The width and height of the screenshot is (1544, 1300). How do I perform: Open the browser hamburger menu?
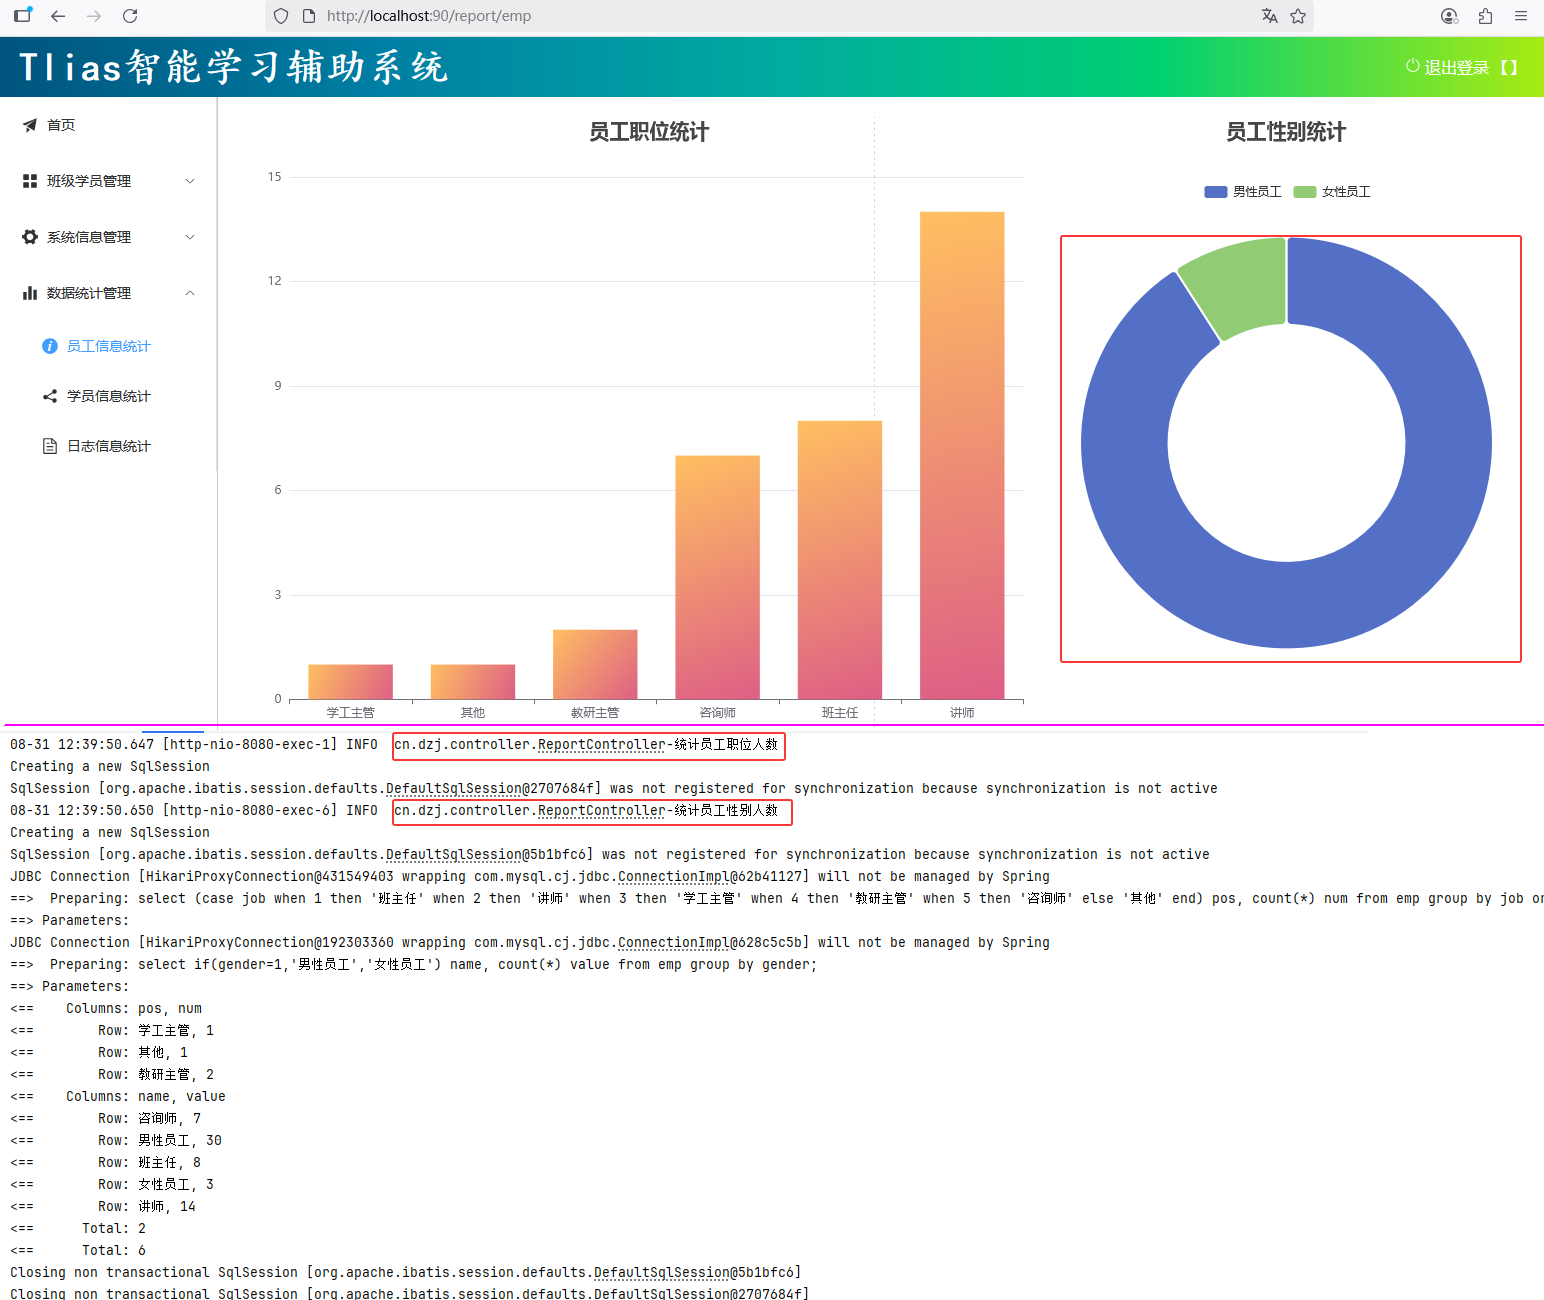coord(1521,16)
